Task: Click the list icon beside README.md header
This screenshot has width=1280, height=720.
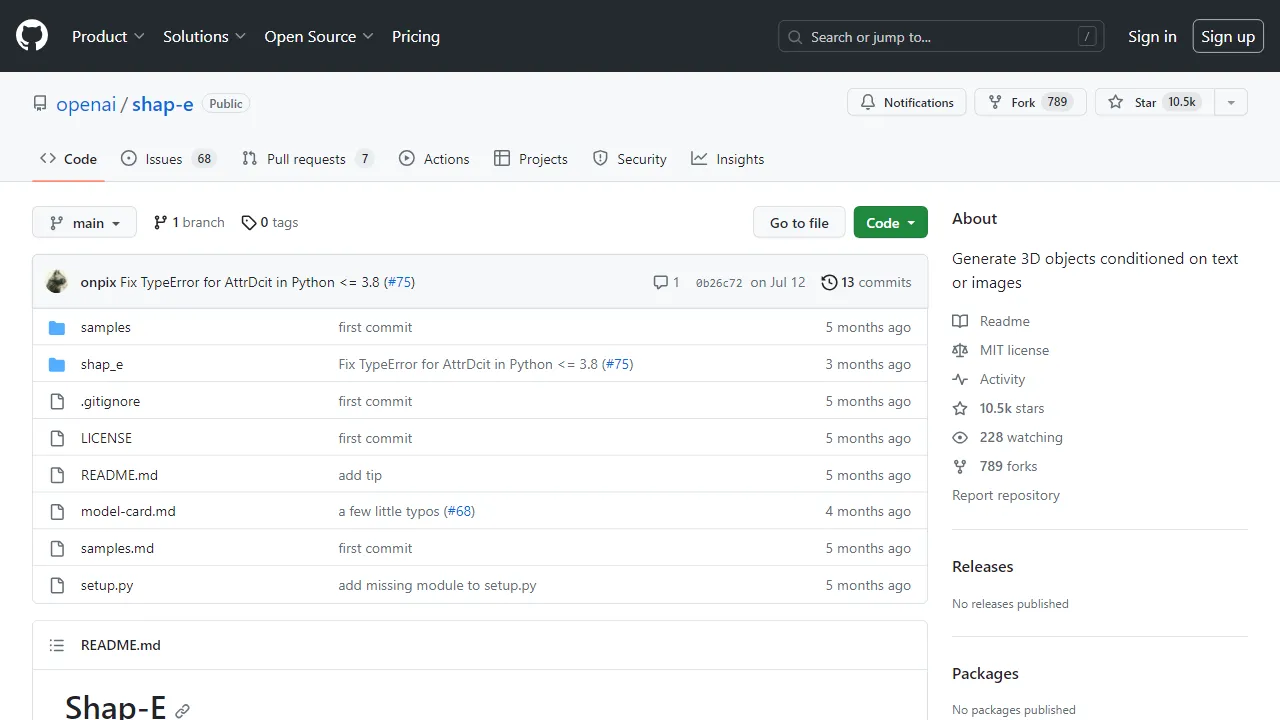Action: point(57,646)
